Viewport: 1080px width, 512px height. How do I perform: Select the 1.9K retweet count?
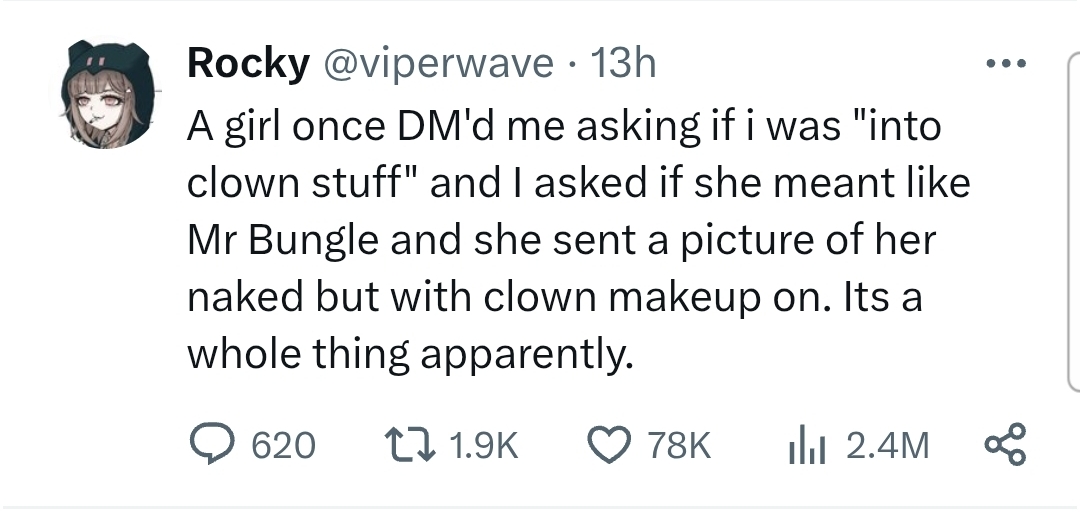click(x=483, y=445)
